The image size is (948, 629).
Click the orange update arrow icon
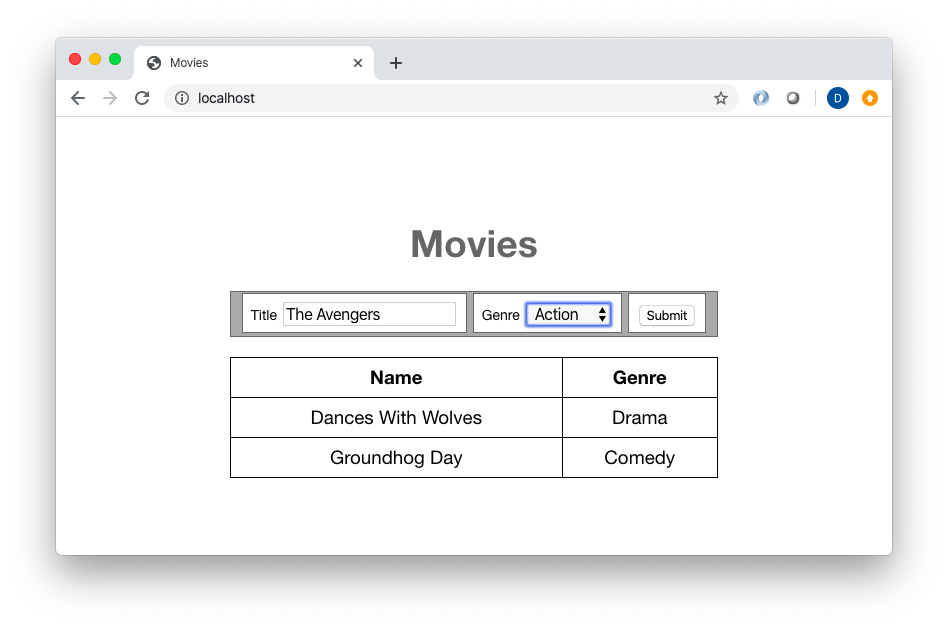869,98
